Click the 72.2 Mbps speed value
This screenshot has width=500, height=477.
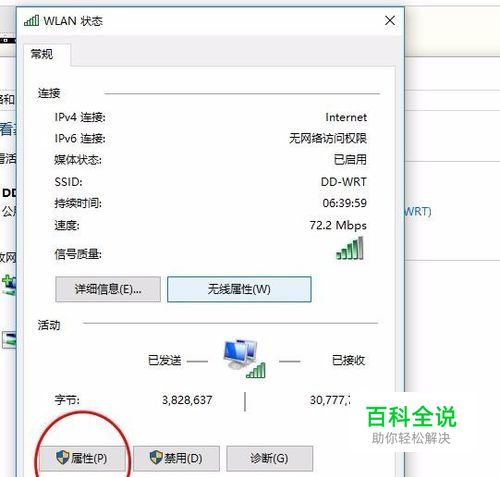338,226
